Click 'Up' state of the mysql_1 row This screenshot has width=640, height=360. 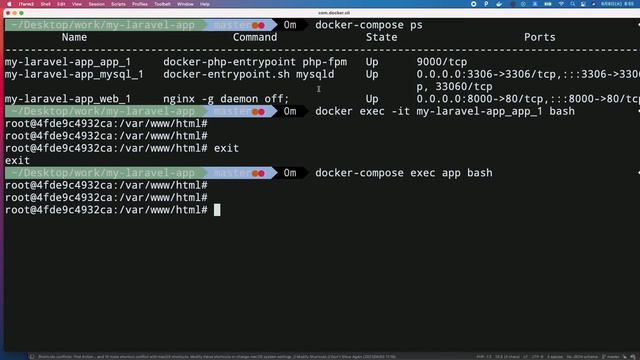coord(372,74)
